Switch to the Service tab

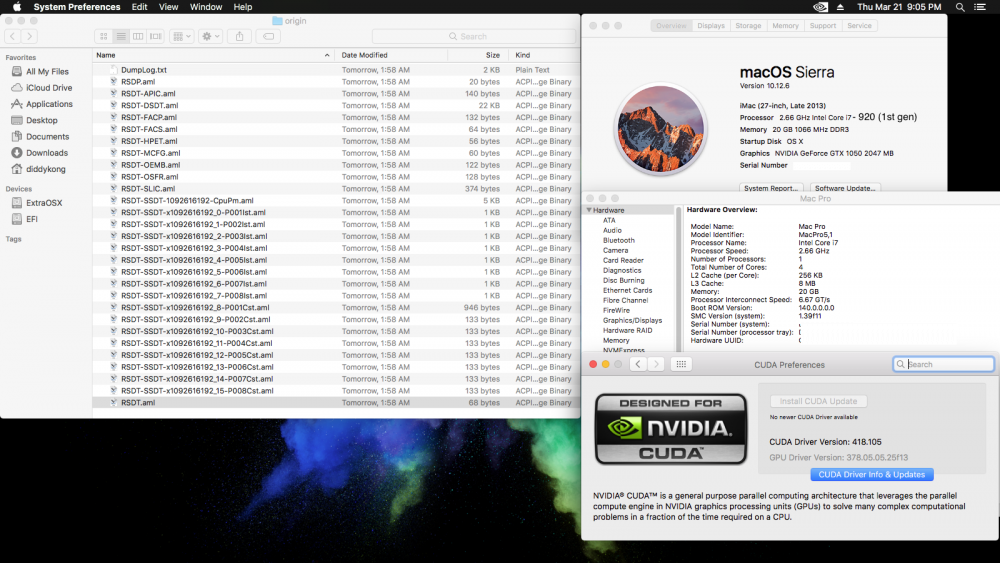click(x=859, y=26)
